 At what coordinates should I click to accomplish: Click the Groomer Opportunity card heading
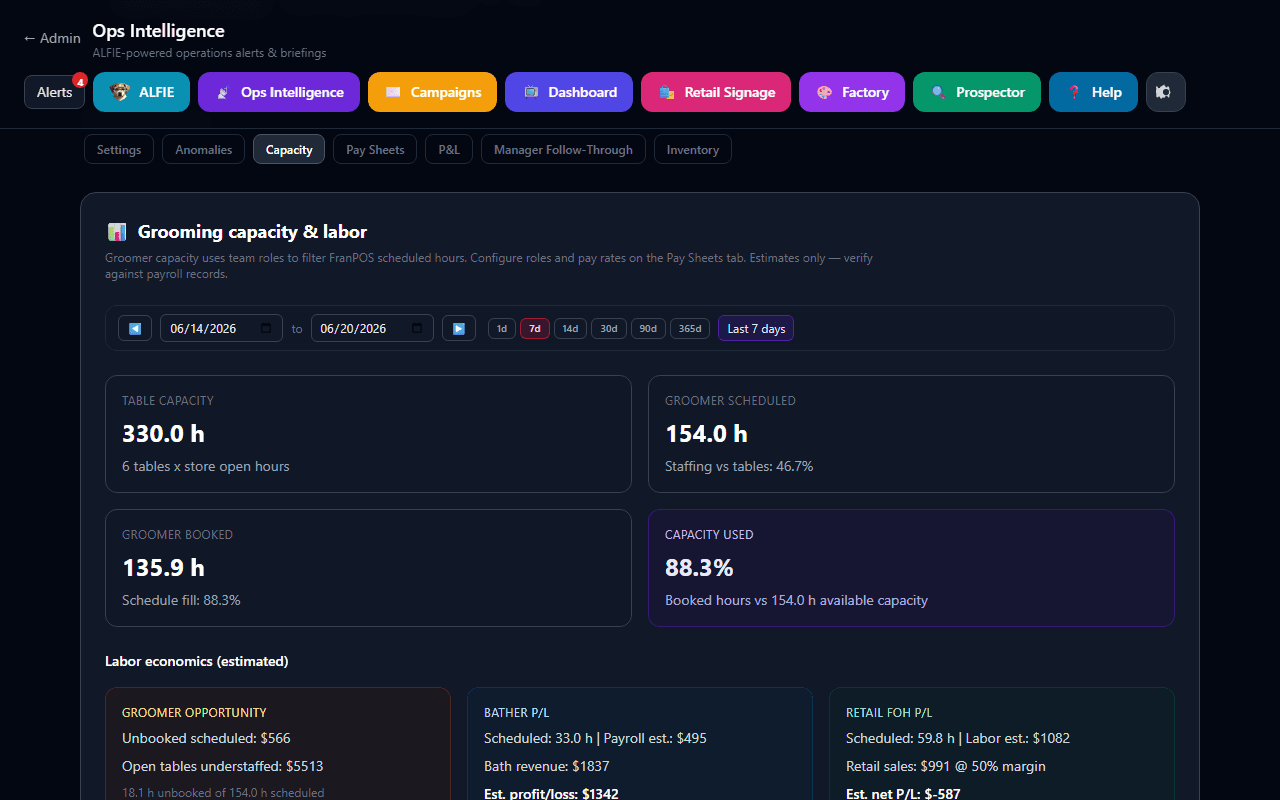tap(194, 713)
